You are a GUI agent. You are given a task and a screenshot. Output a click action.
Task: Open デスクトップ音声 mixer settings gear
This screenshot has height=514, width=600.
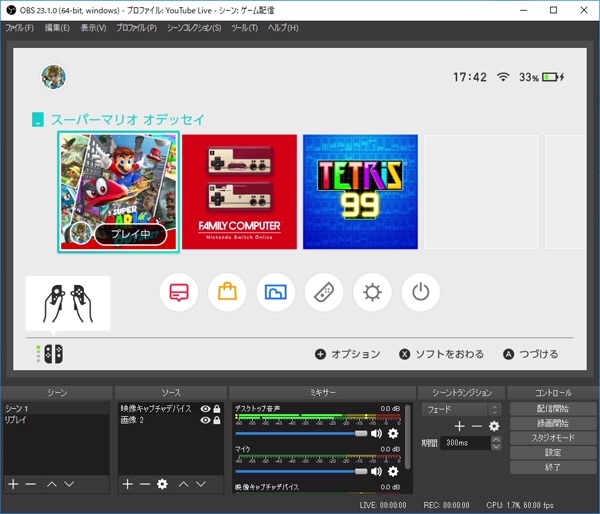[x=393, y=433]
